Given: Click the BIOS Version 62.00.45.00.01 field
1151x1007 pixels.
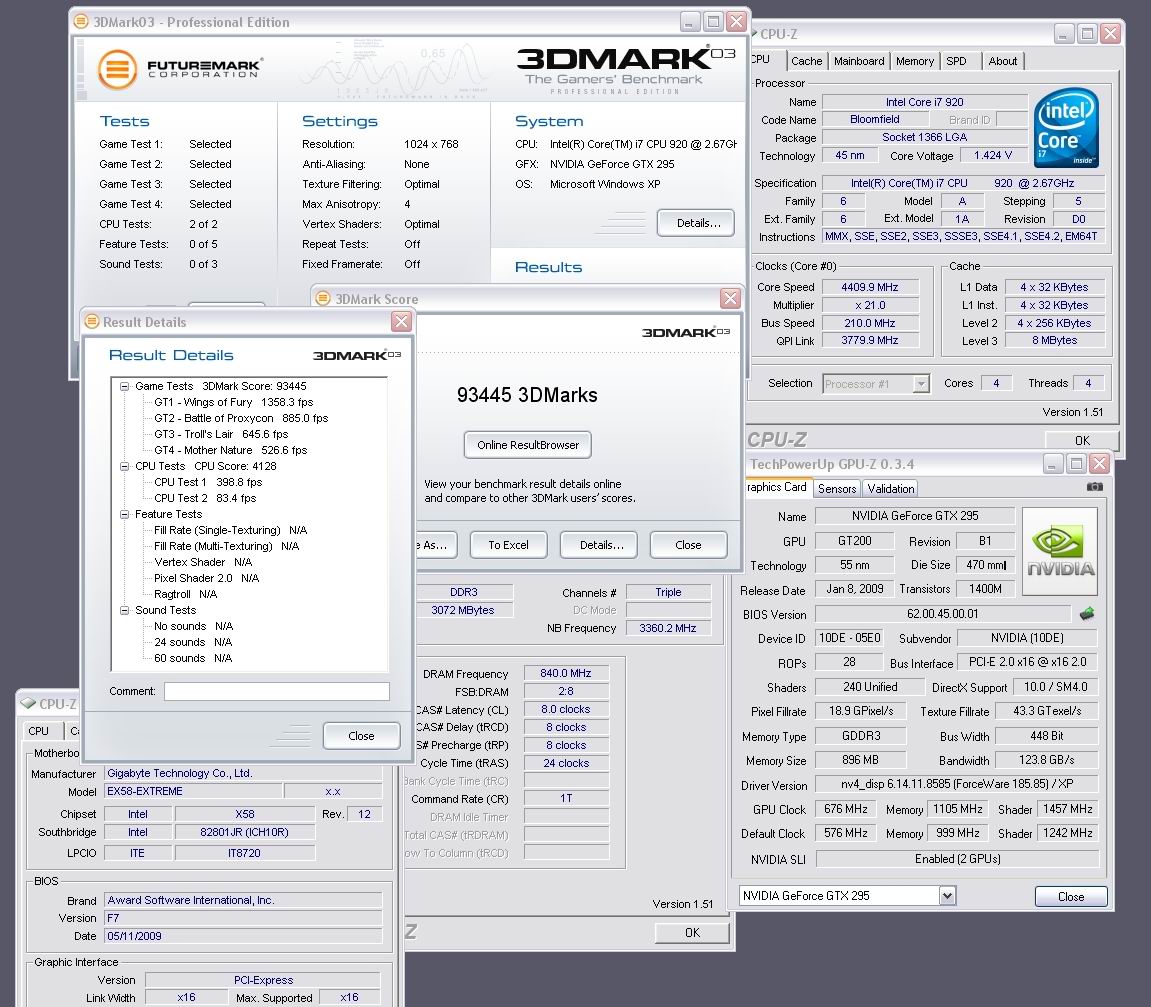Looking at the screenshot, I should [943, 614].
